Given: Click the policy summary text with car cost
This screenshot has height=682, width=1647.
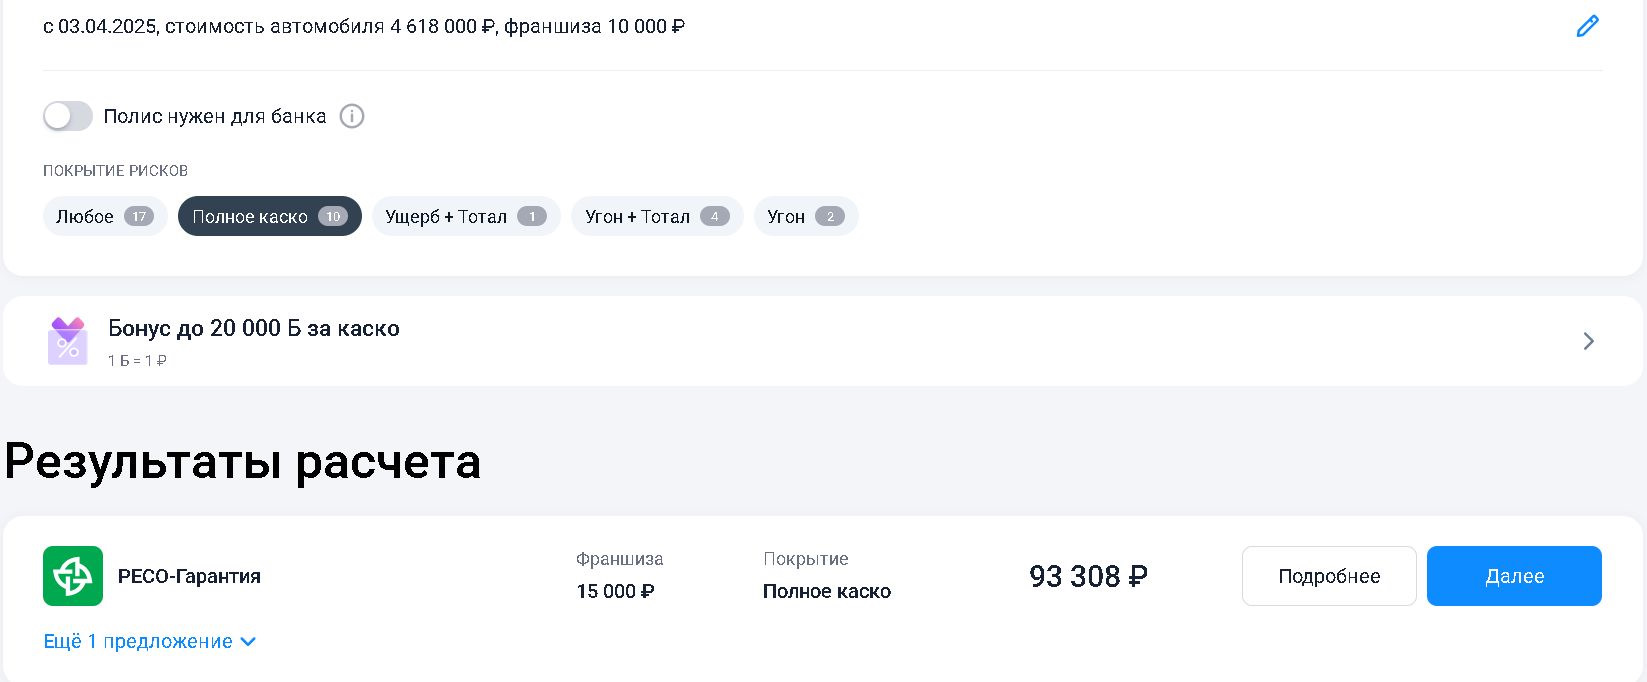Looking at the screenshot, I should (x=364, y=26).
